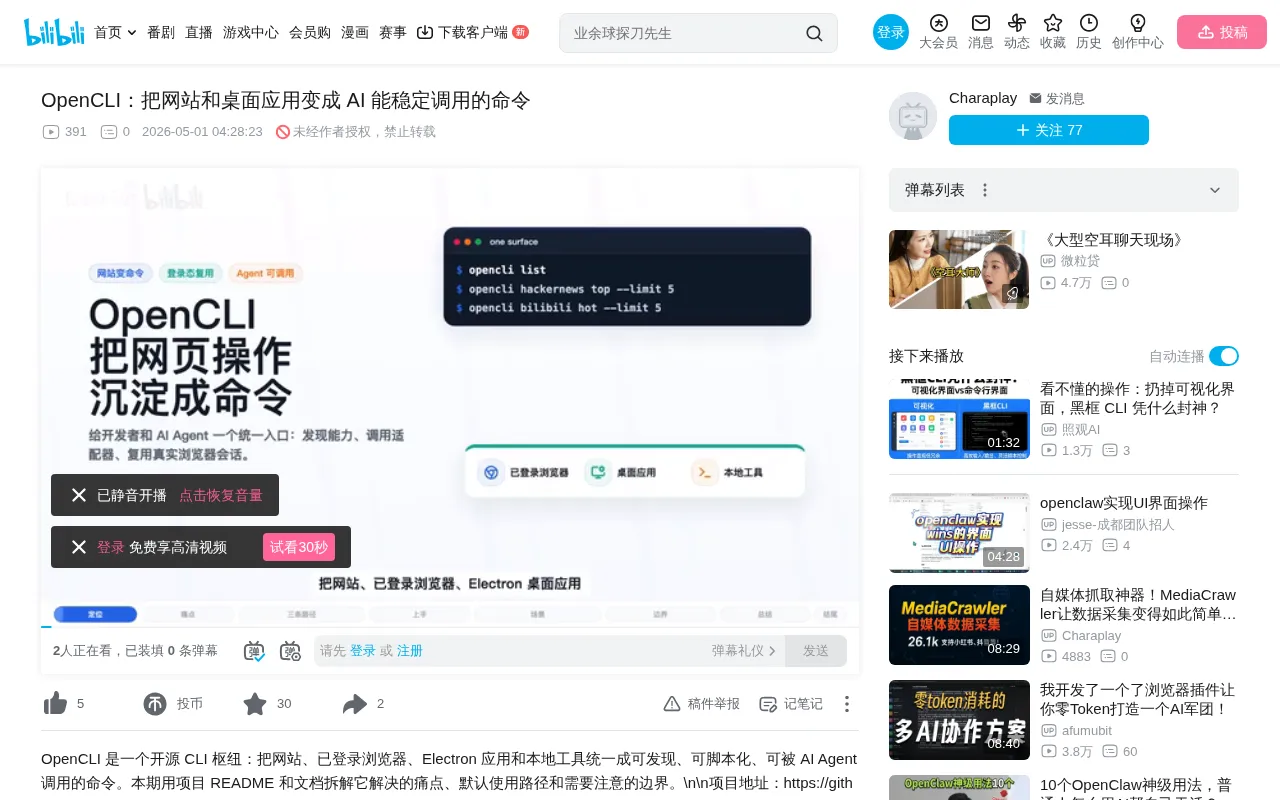Click the 登录 avatar button
This screenshot has height=800, width=1280.
tap(891, 32)
